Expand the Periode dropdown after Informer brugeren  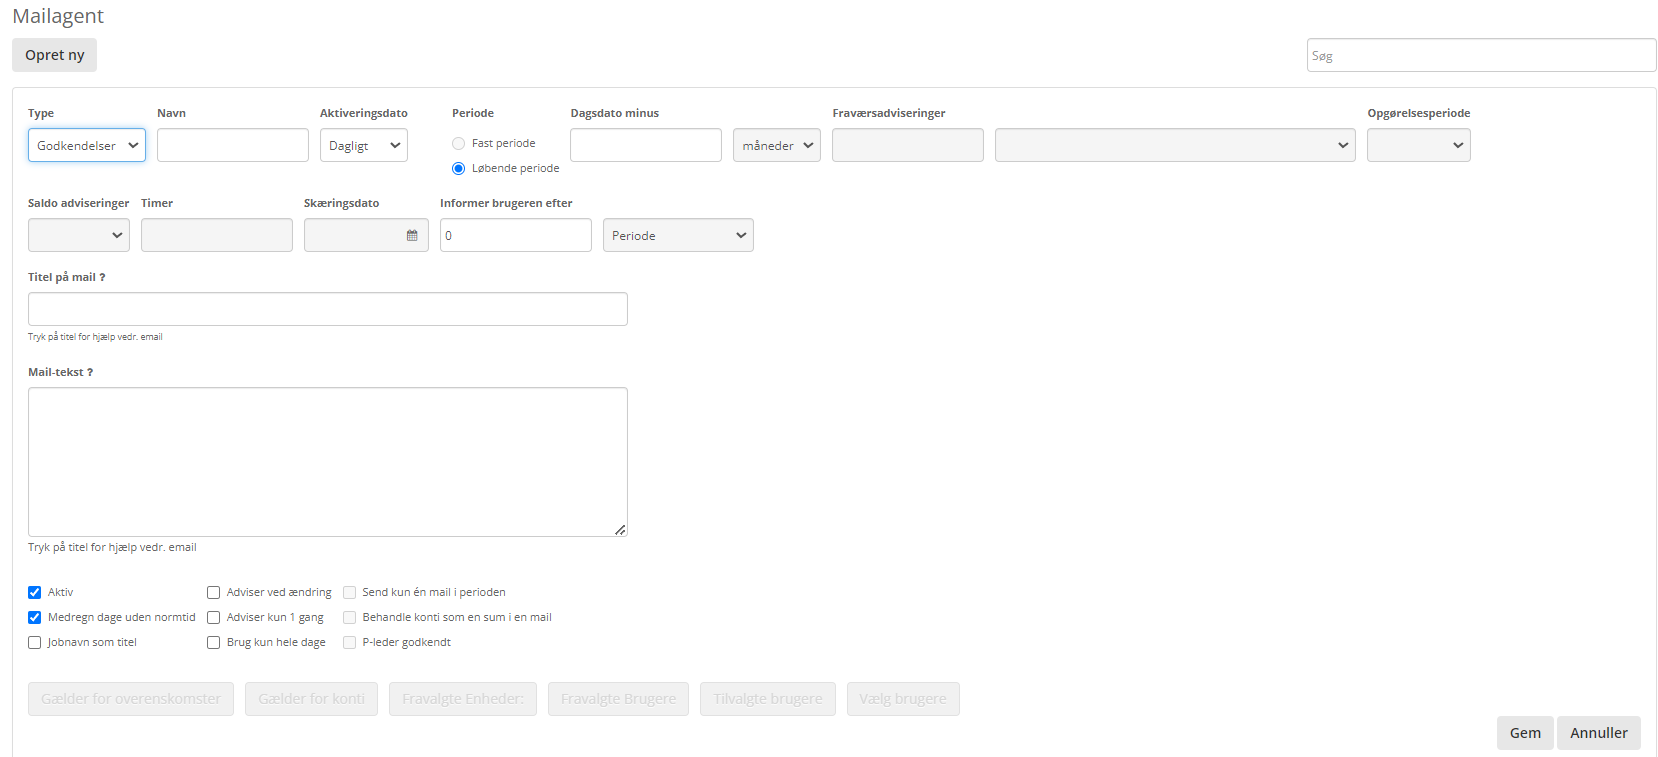(x=678, y=236)
